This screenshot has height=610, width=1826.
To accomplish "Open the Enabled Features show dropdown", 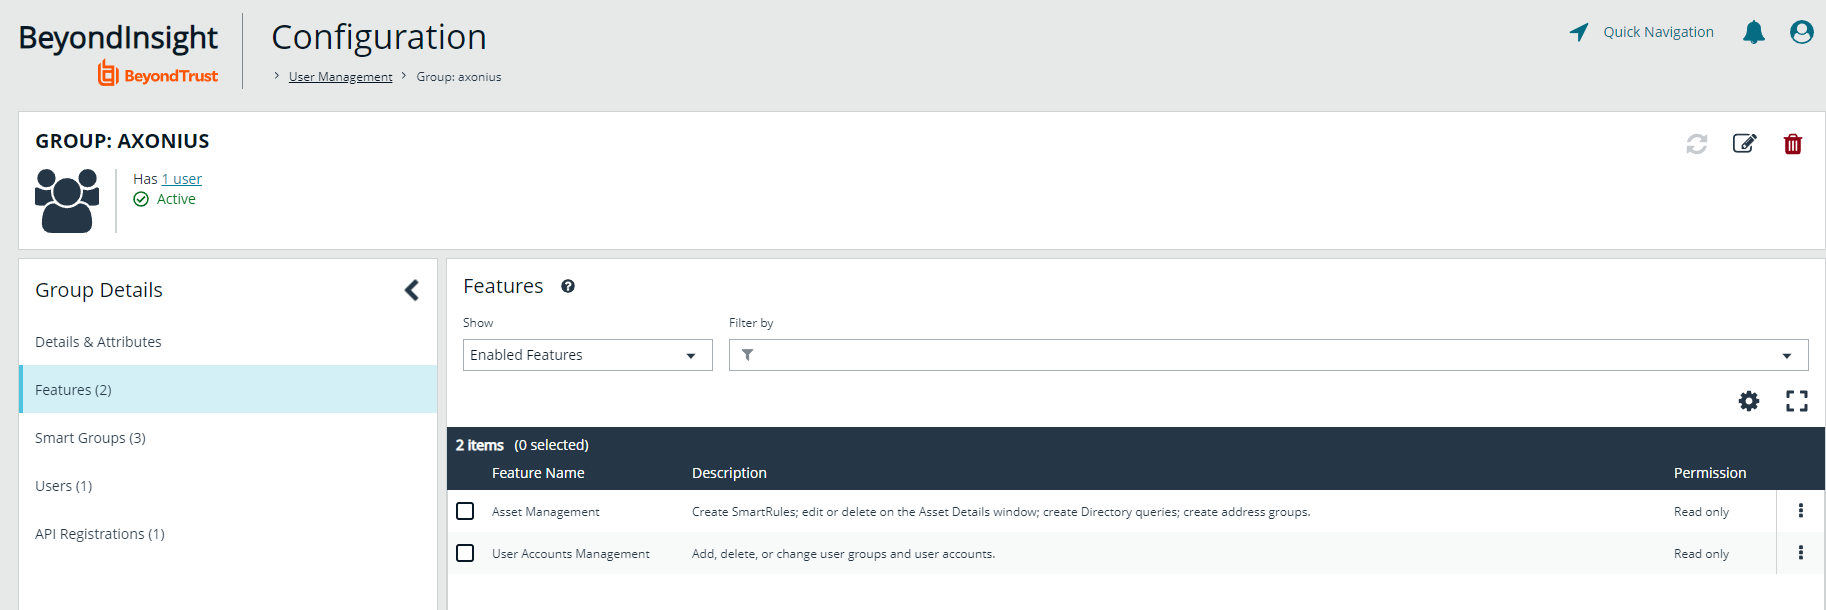I will point(588,355).
